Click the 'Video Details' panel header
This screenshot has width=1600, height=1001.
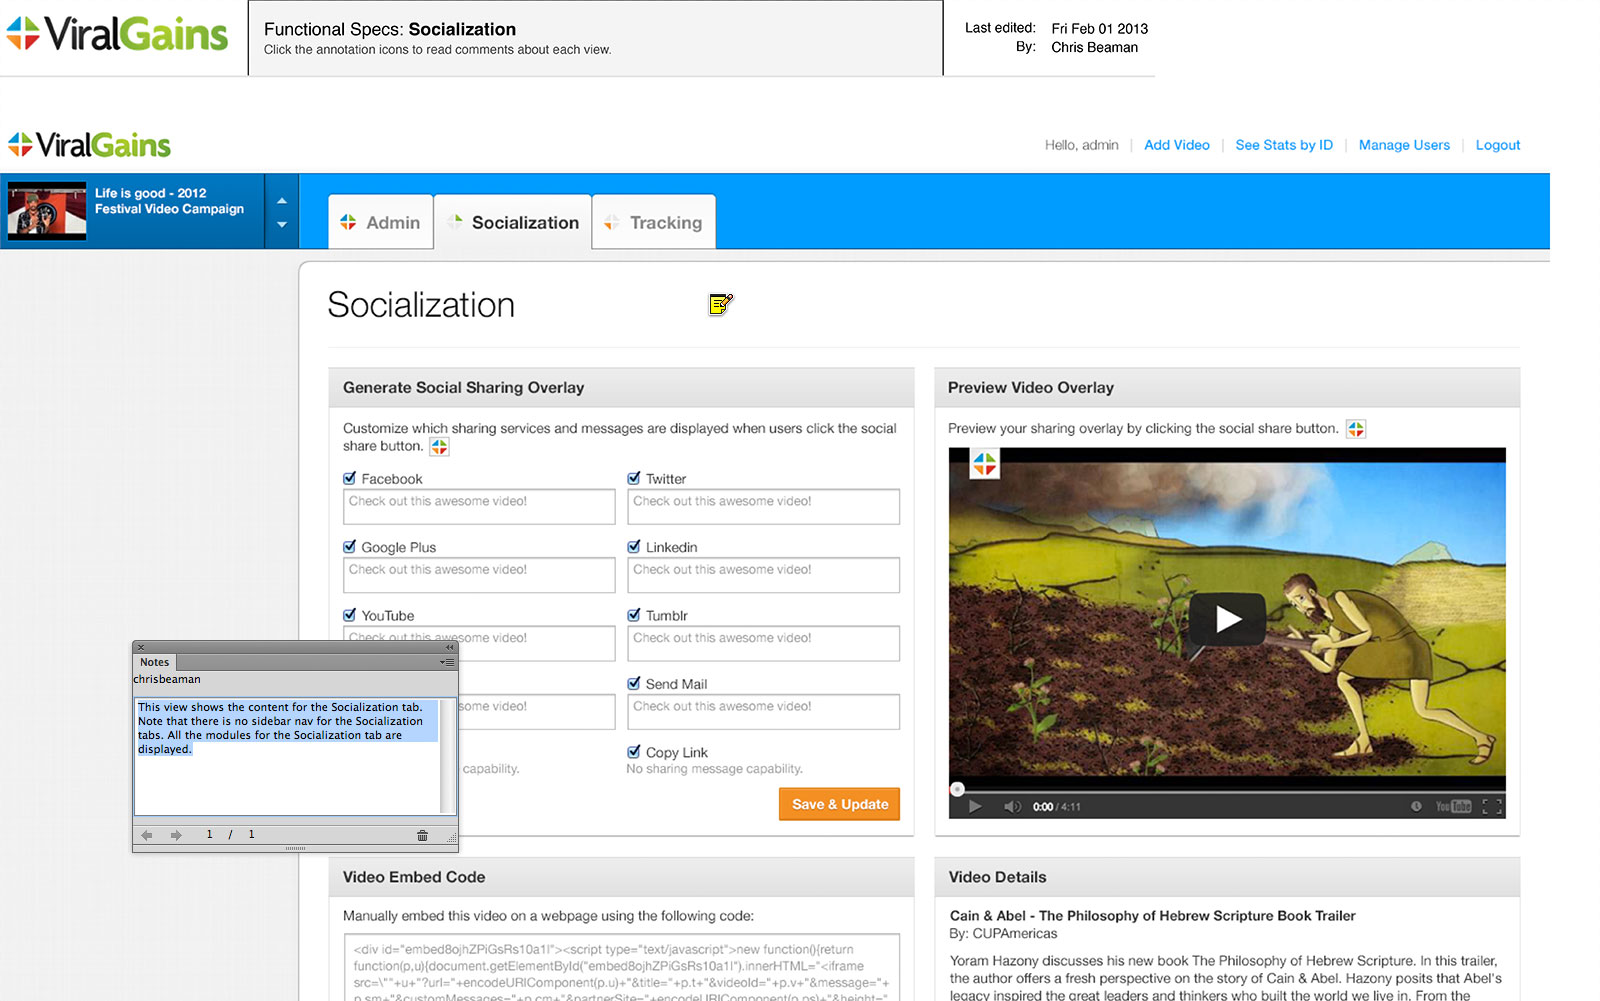coord(1227,877)
